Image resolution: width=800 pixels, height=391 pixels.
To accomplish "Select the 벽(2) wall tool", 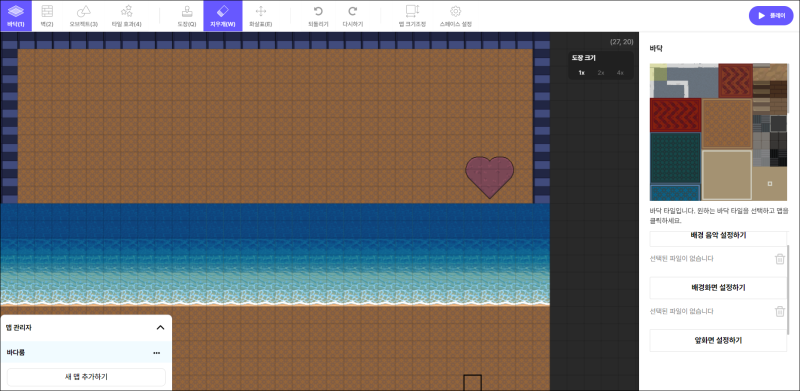I will click(x=47, y=16).
